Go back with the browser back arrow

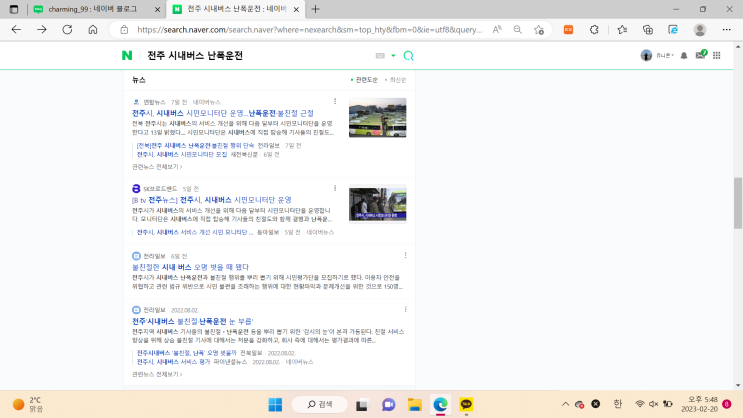click(16, 29)
